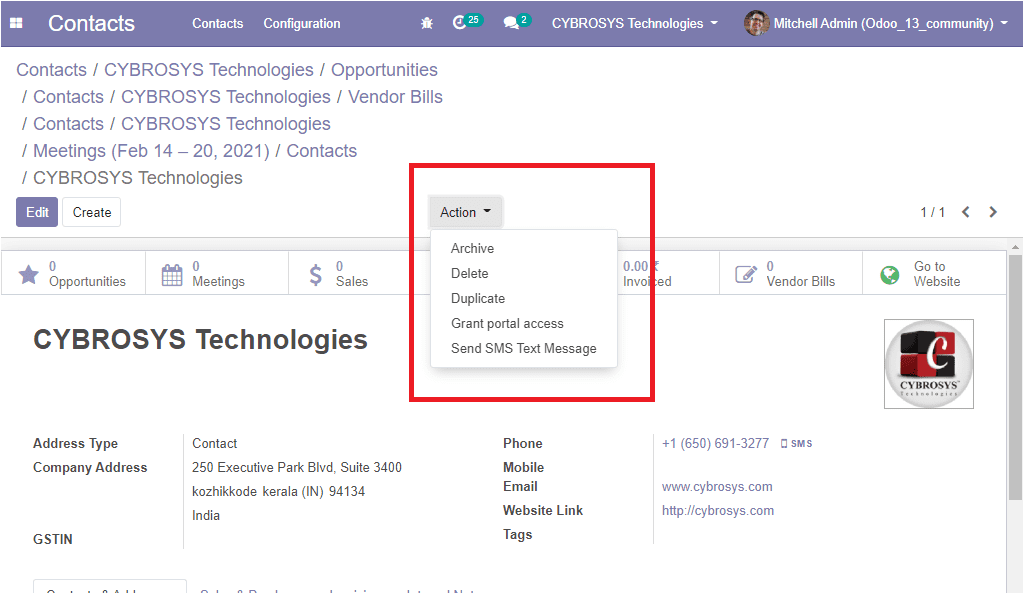Click the Go to Website button

934,274
